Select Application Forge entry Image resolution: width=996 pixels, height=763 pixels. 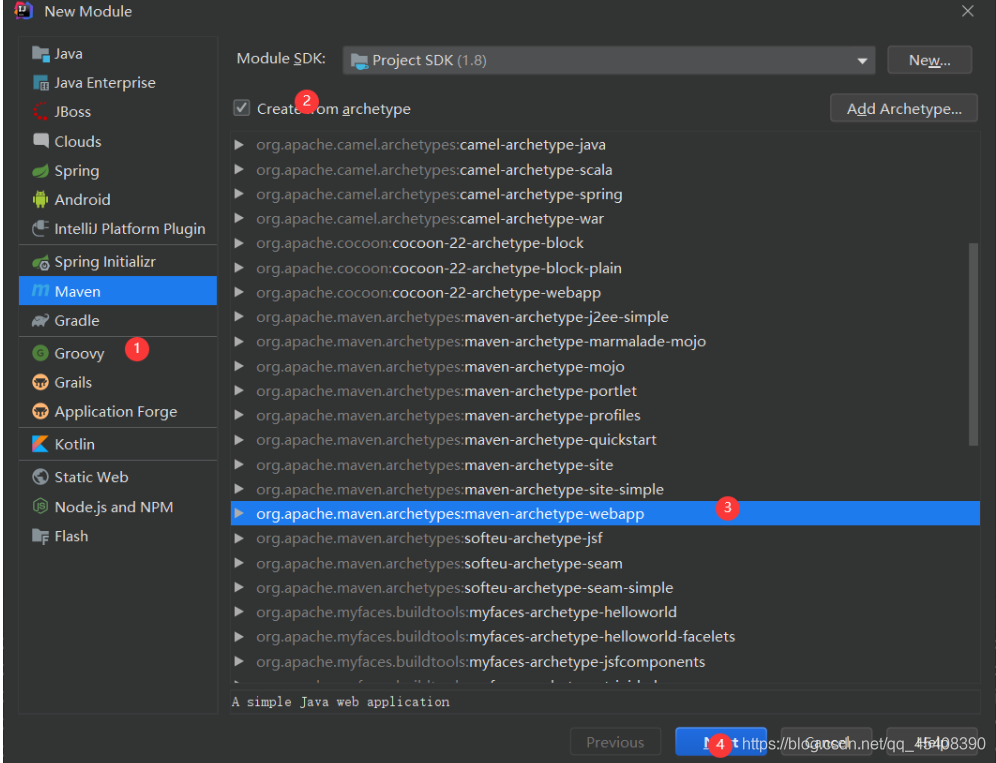pyautogui.click(x=118, y=412)
